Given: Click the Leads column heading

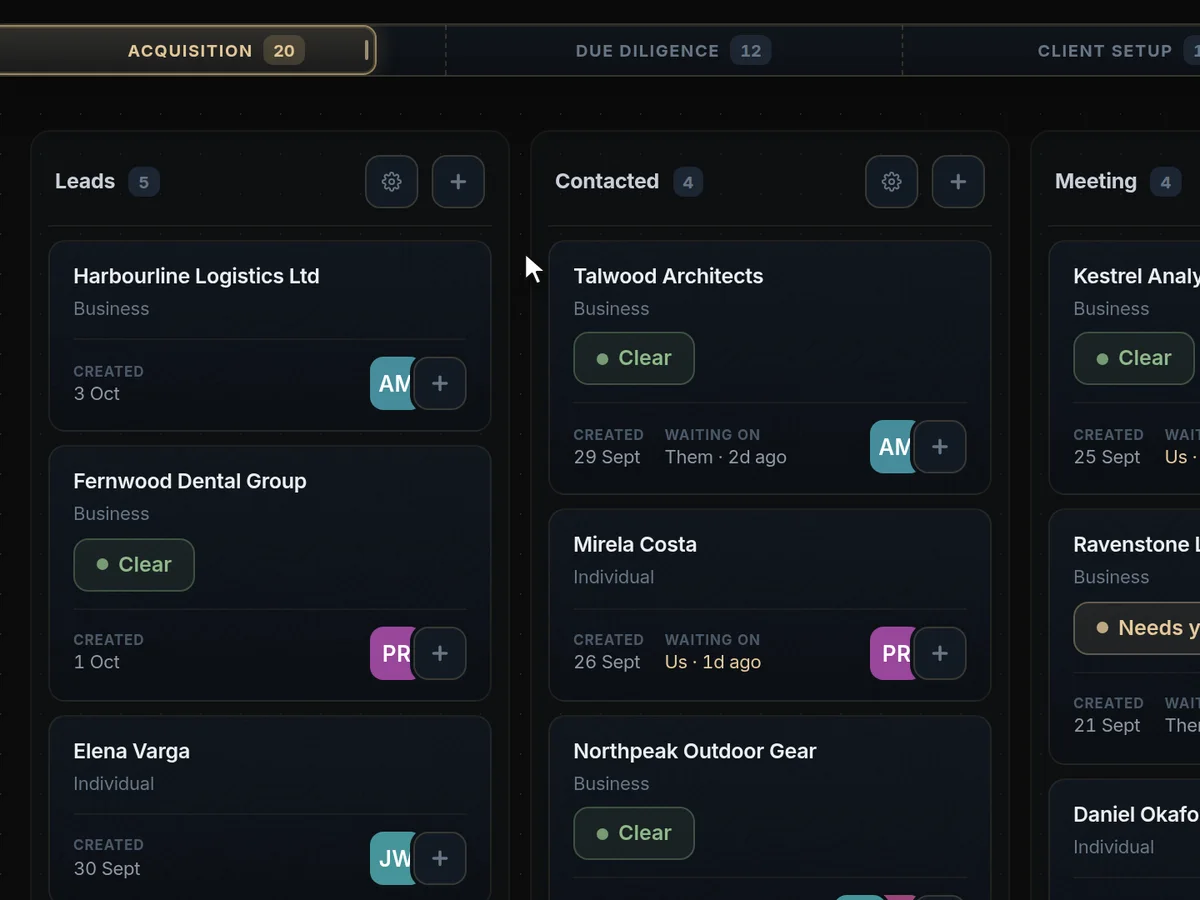Looking at the screenshot, I should click(x=85, y=181).
